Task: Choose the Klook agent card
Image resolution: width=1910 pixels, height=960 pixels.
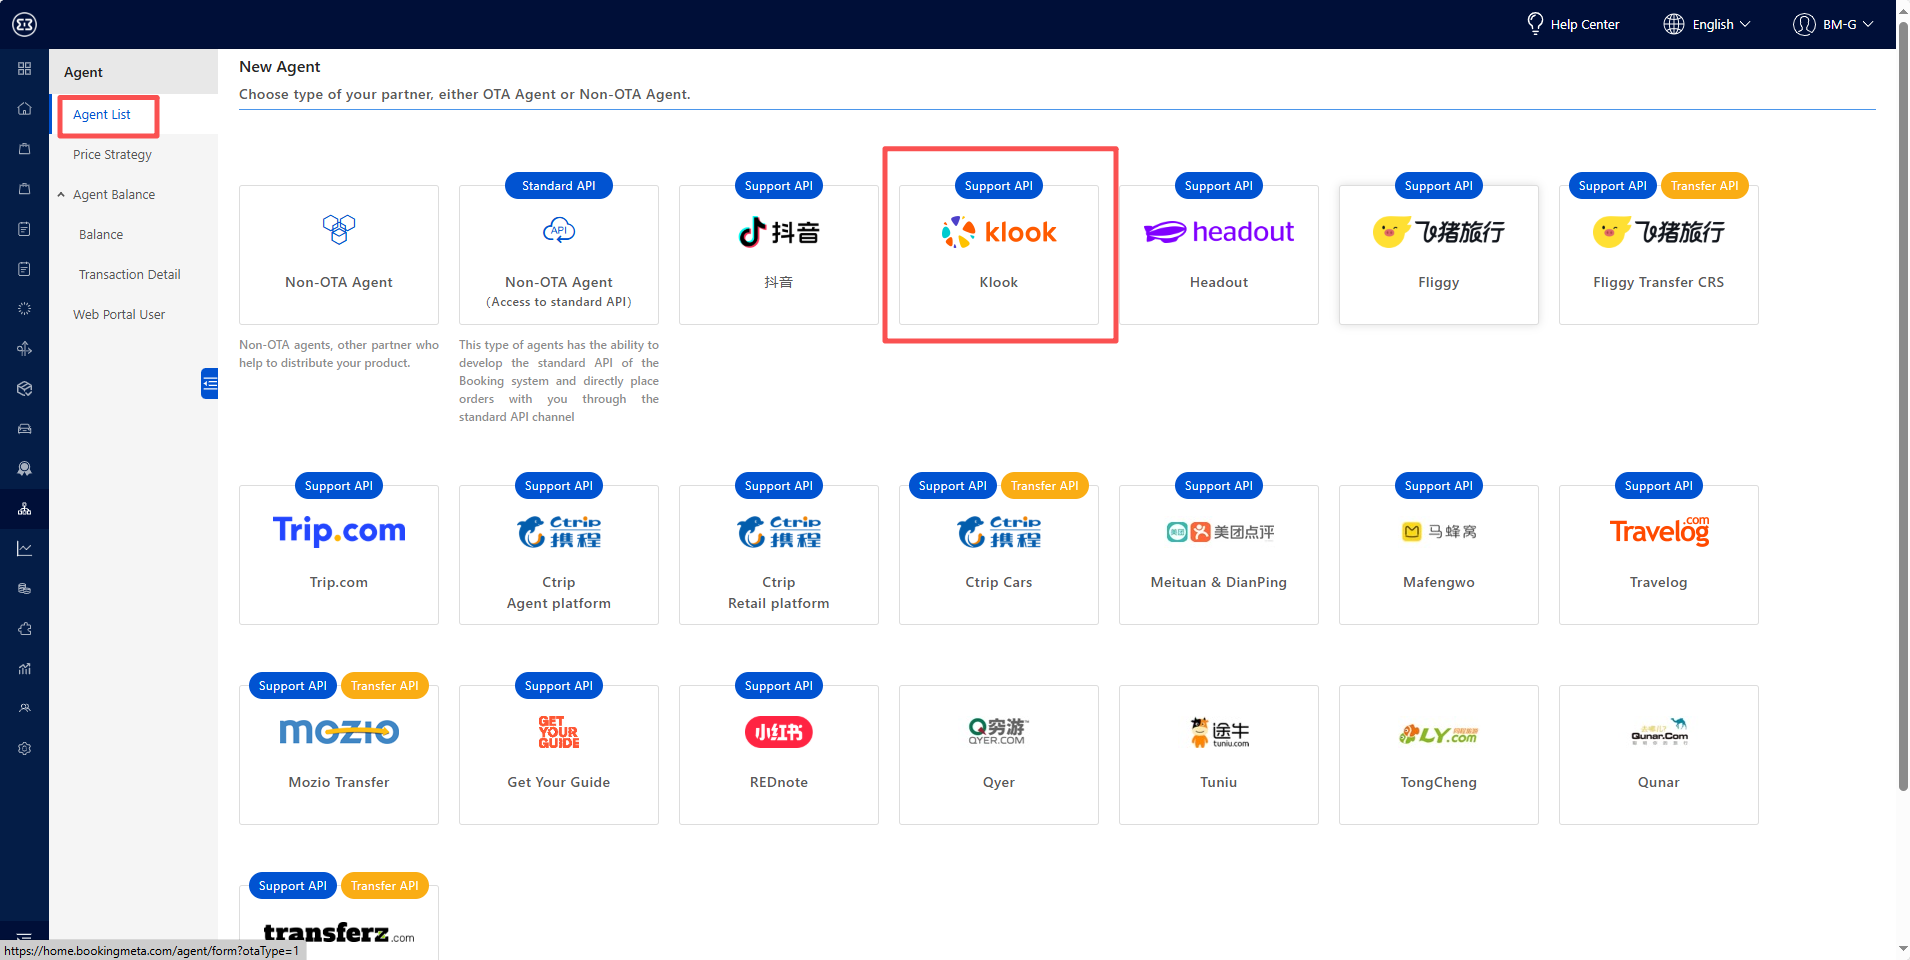Action: pos(998,255)
